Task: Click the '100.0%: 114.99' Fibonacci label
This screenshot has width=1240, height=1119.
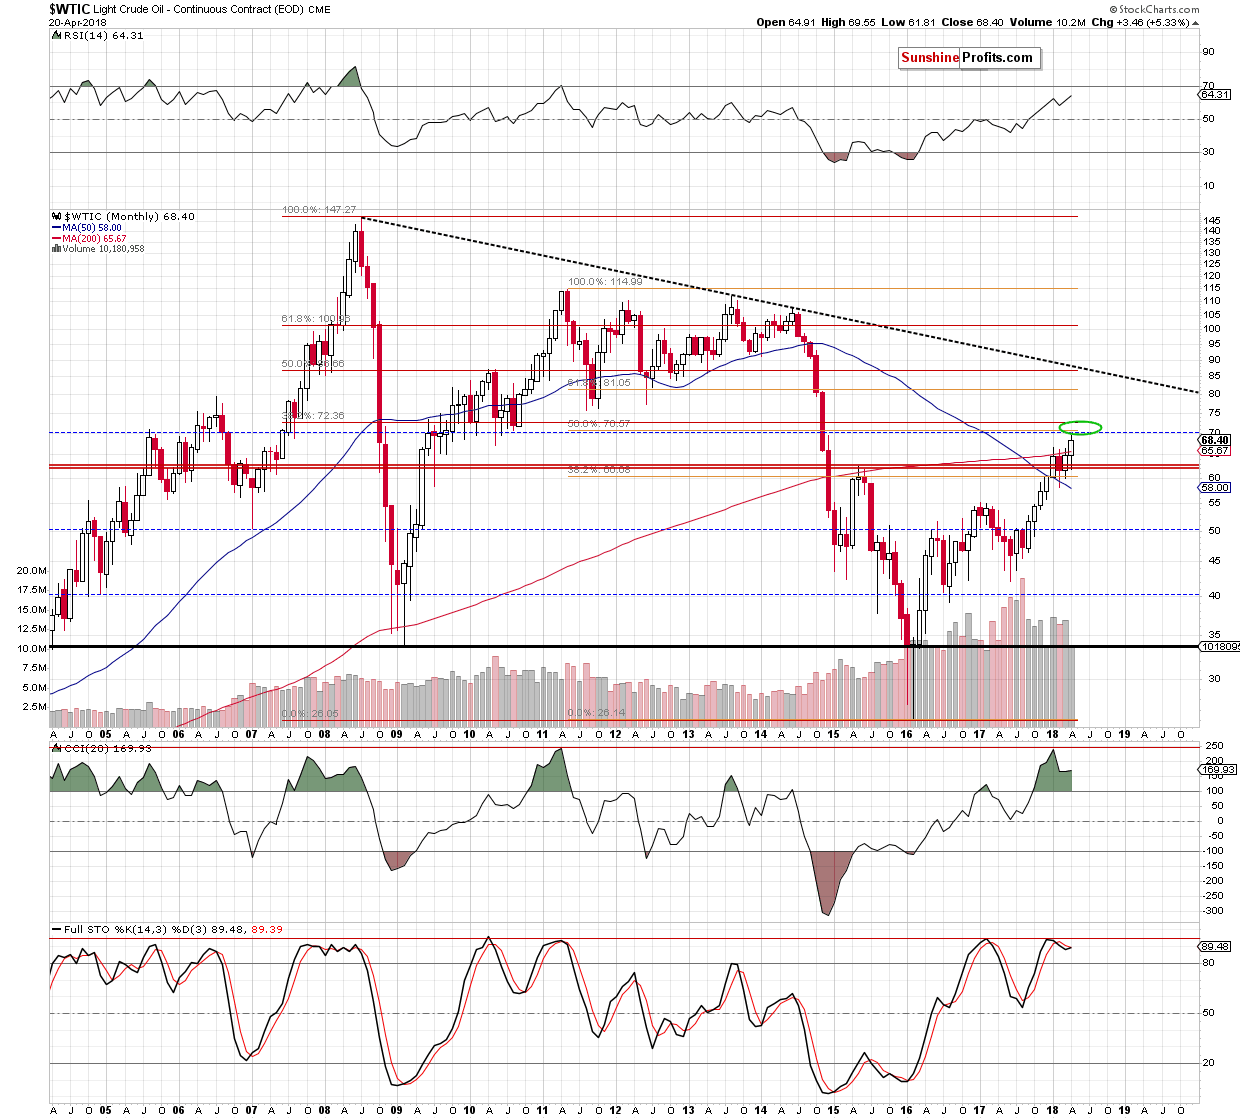Action: tap(605, 282)
